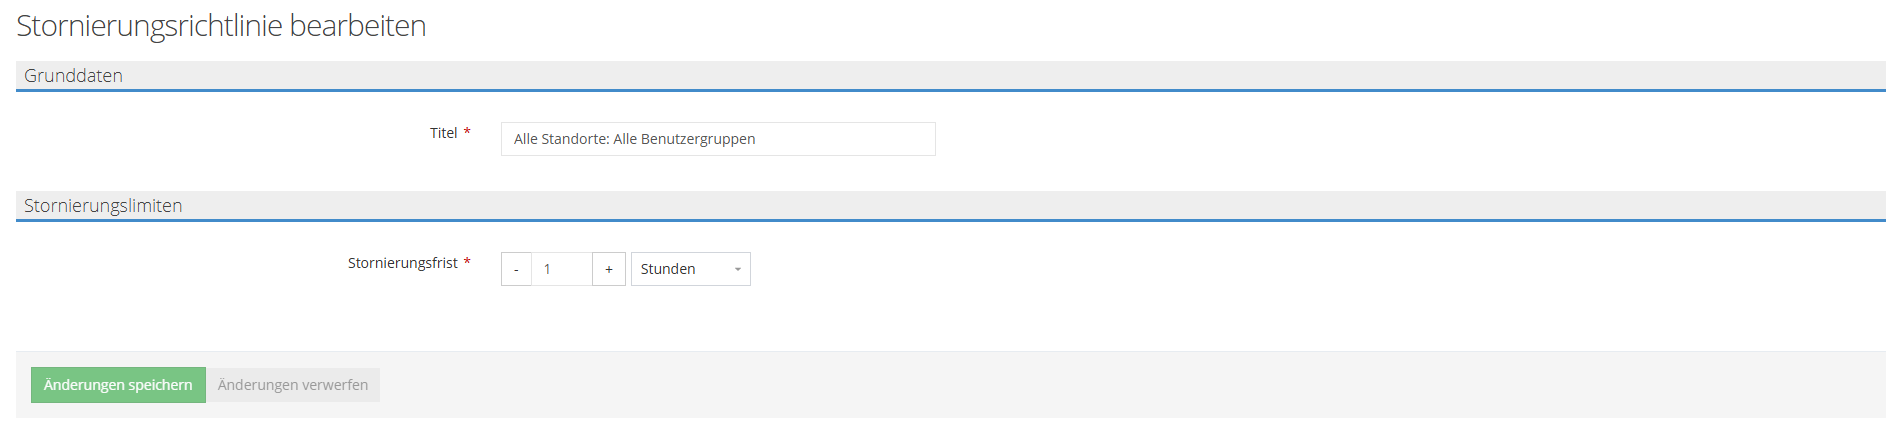Click the text Alle Standorte in title field

(x=560, y=139)
